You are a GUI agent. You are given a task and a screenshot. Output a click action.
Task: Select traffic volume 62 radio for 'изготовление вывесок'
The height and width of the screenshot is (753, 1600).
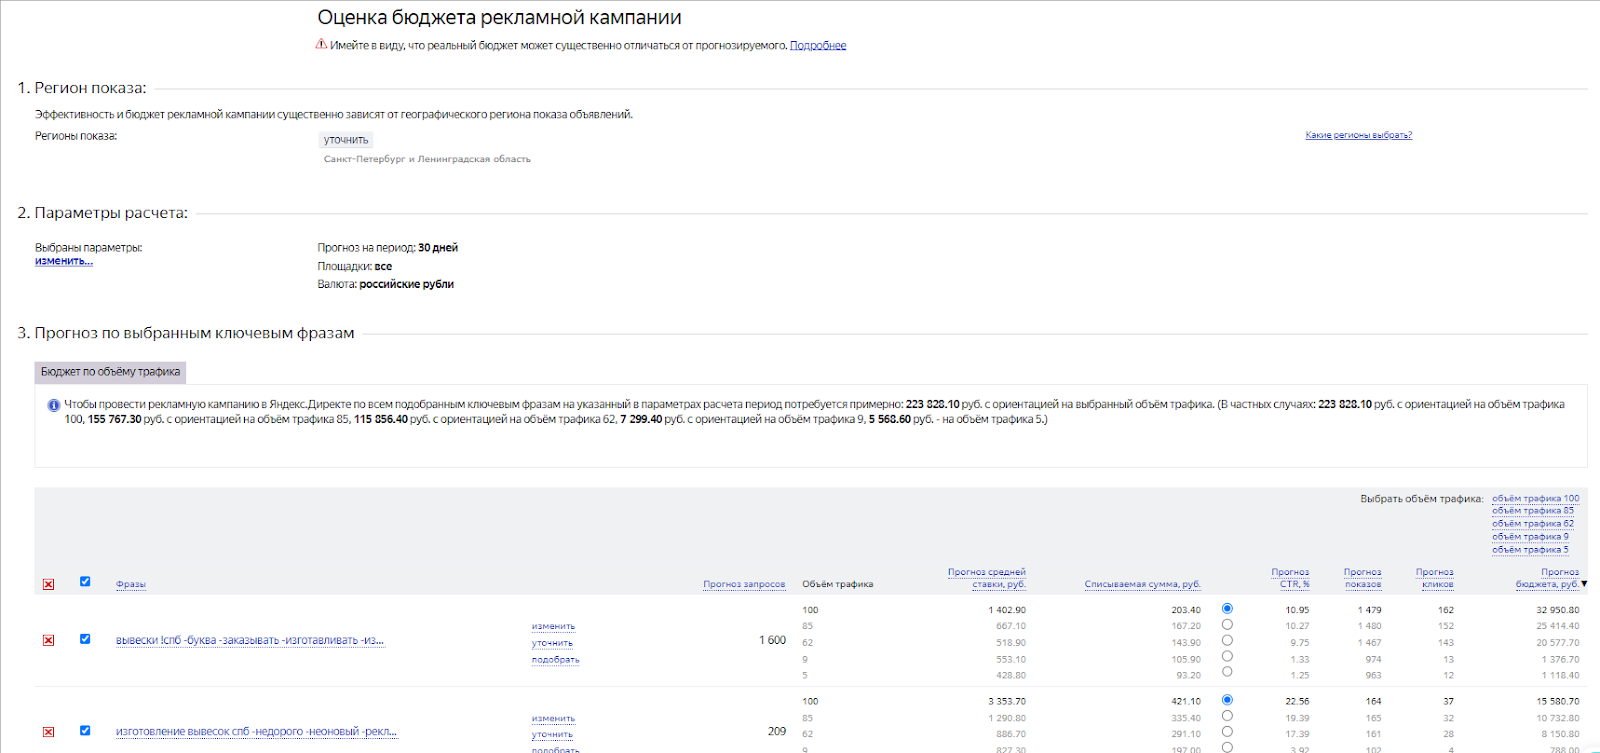[1227, 732]
